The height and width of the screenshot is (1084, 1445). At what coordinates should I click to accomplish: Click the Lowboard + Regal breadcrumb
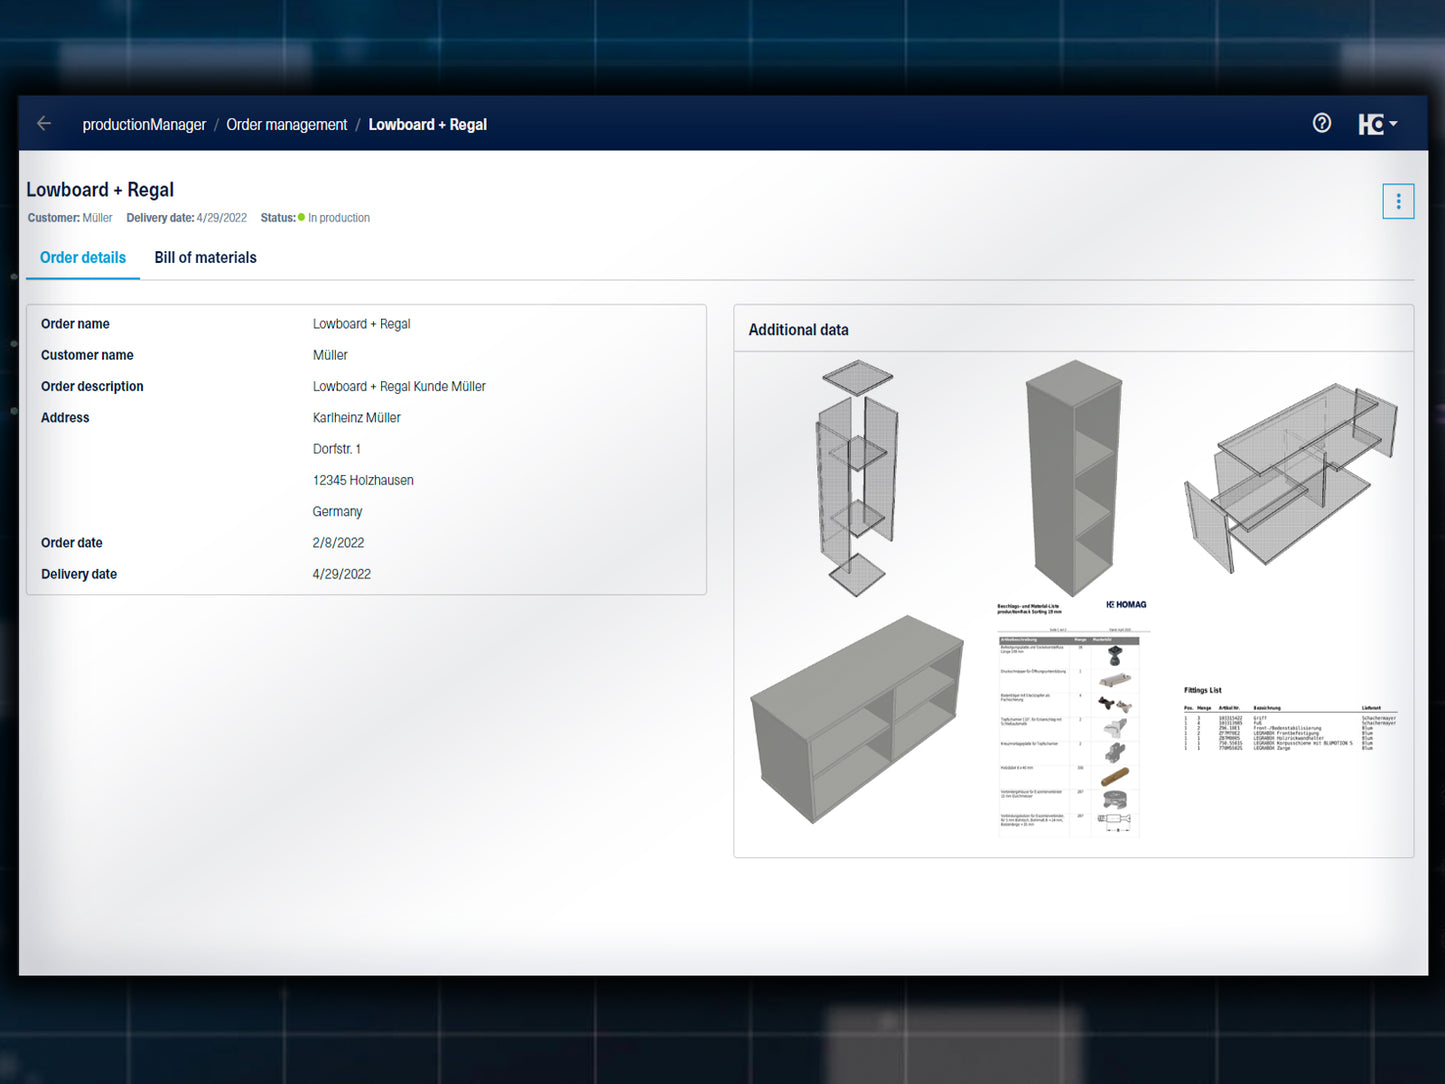click(427, 125)
